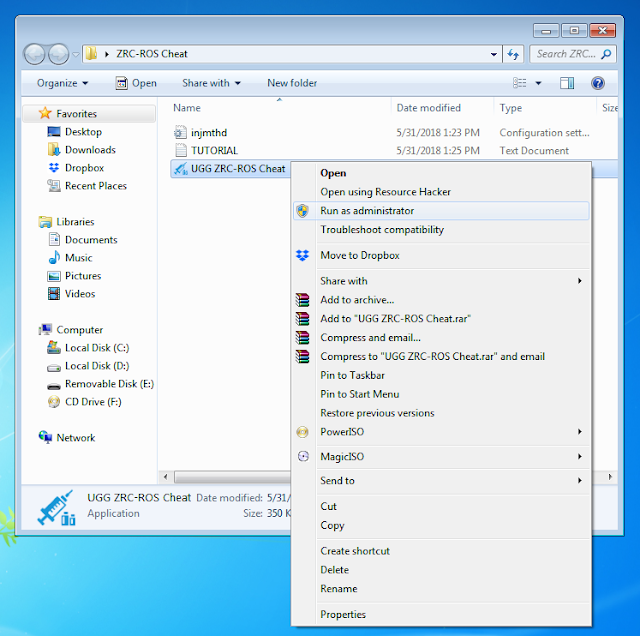Choose Add to archive...
Screen dimensions: 640x636
441,300
